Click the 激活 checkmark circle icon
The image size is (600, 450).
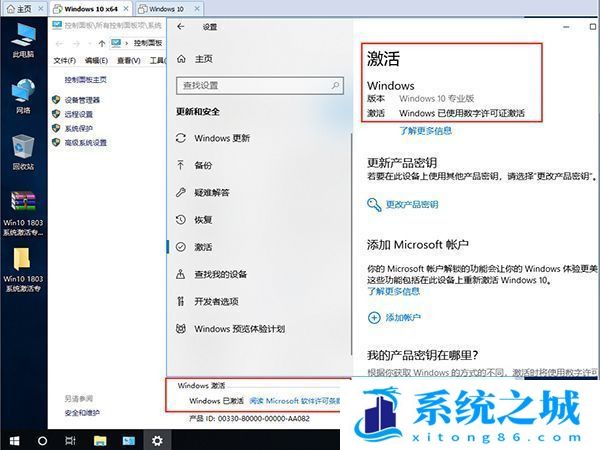coord(181,247)
